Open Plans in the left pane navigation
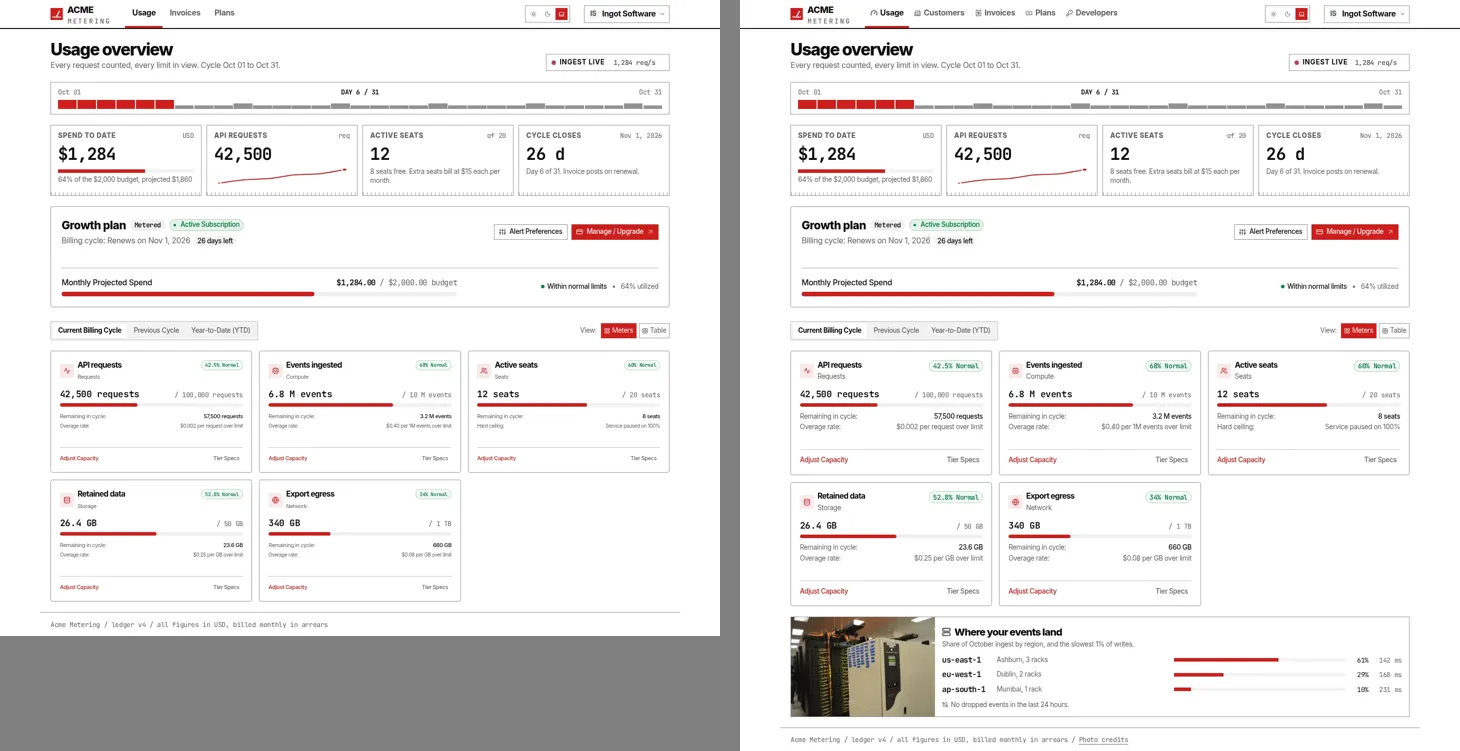 [224, 13]
